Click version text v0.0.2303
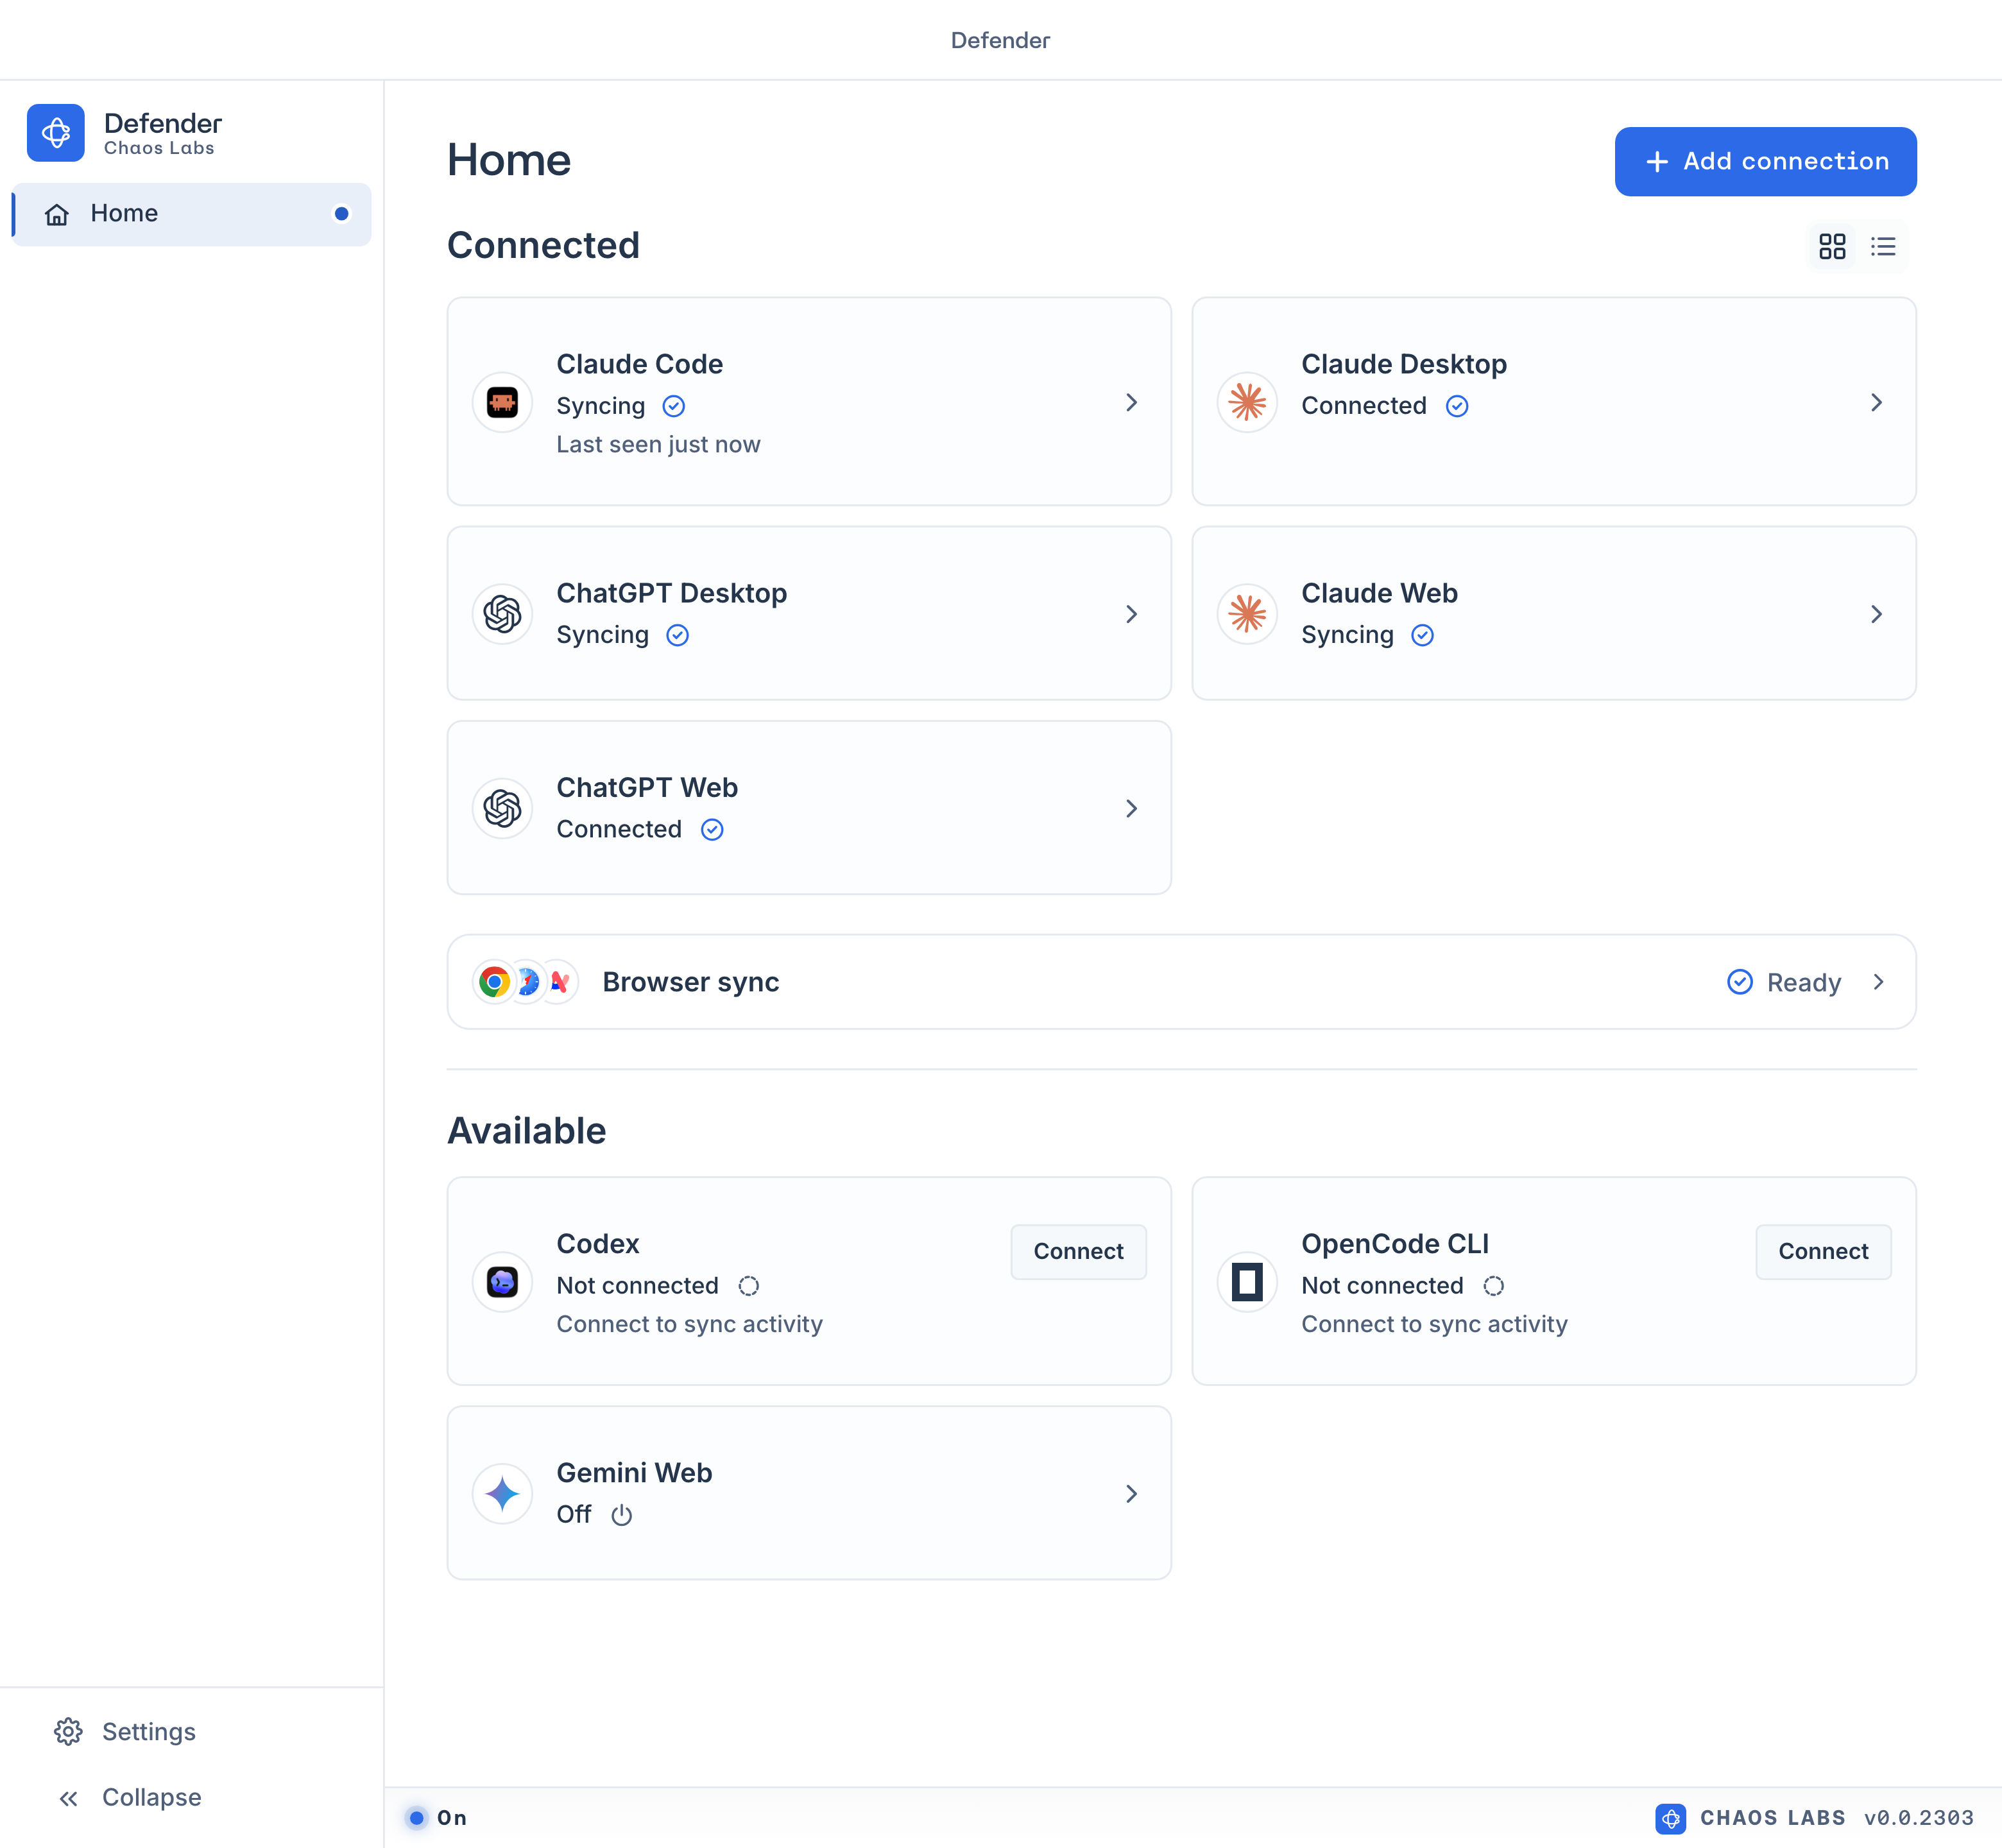The height and width of the screenshot is (1848, 2002). (x=1918, y=1817)
